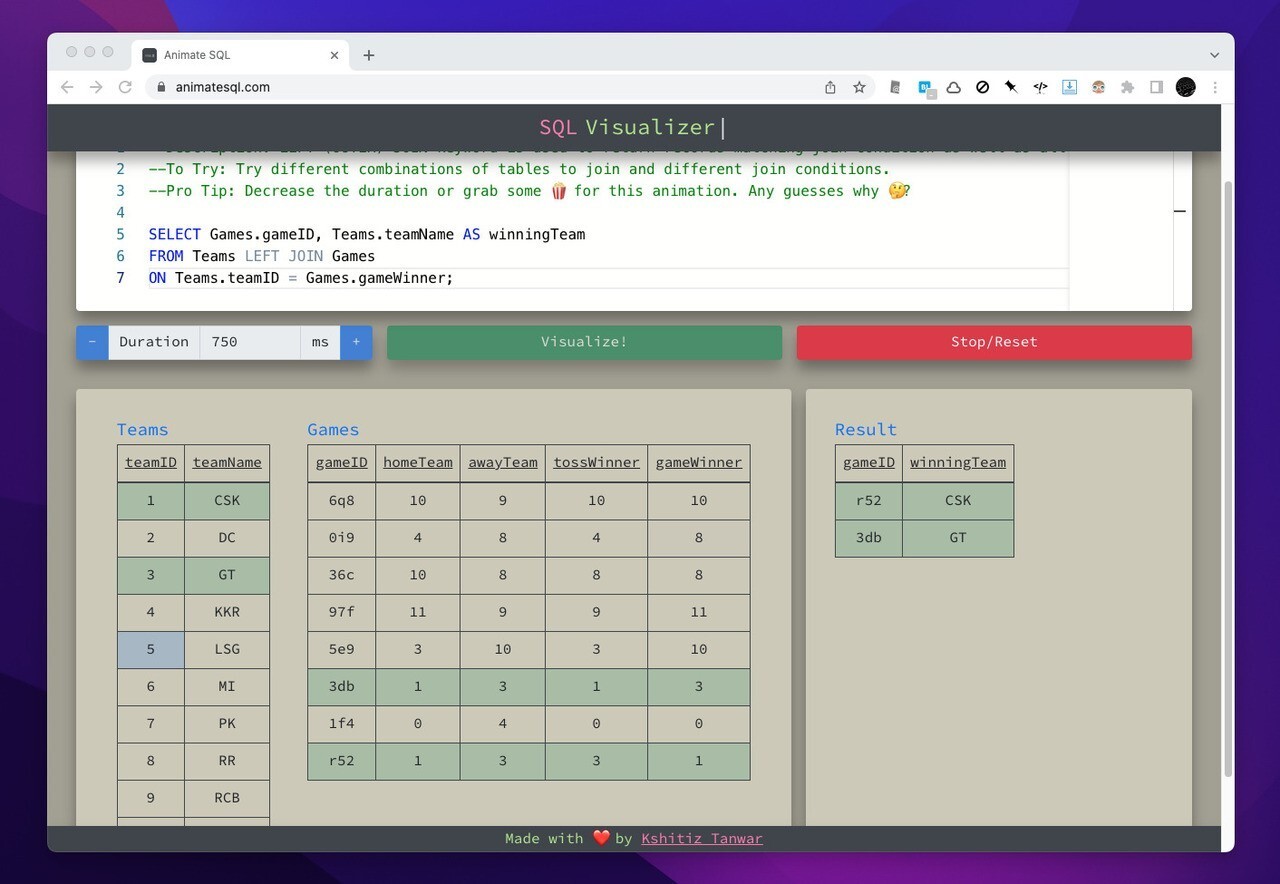
Task: Open the browser profile avatar menu
Action: click(x=1186, y=87)
